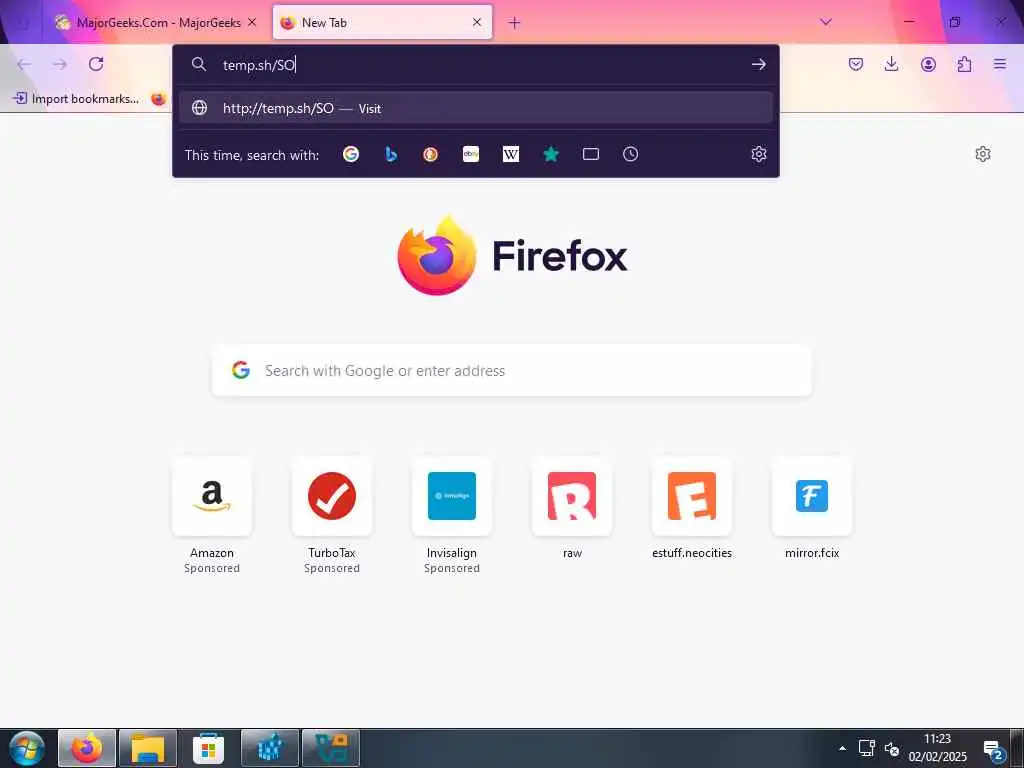Viewport: 1024px width, 768px height.
Task: Reload the page with the refresh icon
Action: 96,64
